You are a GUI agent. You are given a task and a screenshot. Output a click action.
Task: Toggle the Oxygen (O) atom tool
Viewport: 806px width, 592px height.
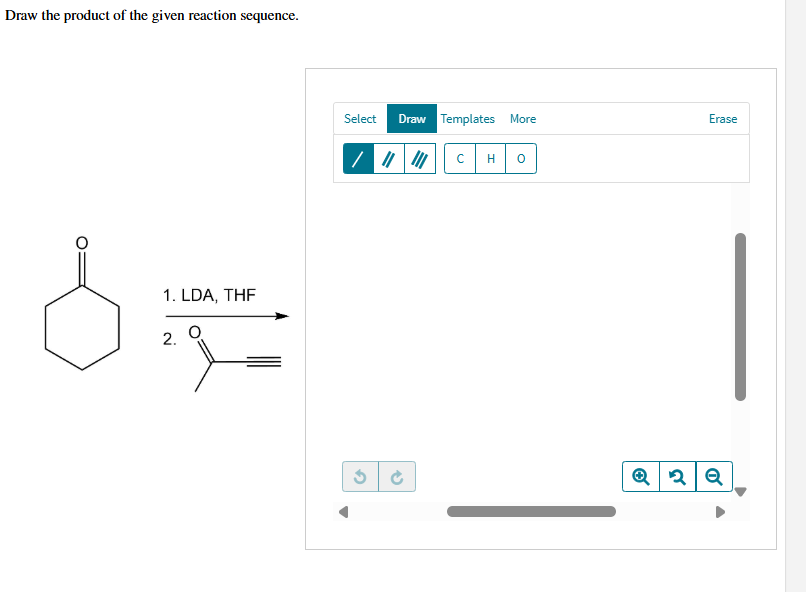tap(519, 158)
